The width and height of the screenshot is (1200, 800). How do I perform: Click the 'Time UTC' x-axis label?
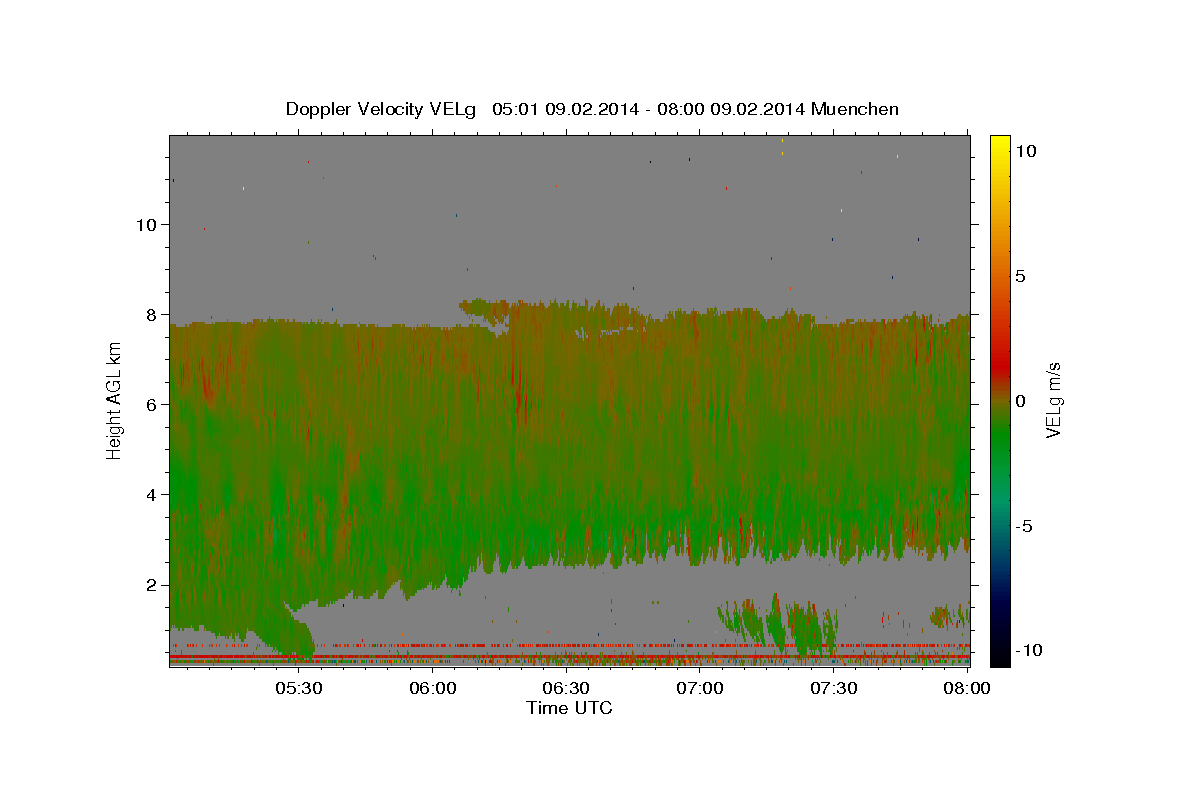pos(569,708)
